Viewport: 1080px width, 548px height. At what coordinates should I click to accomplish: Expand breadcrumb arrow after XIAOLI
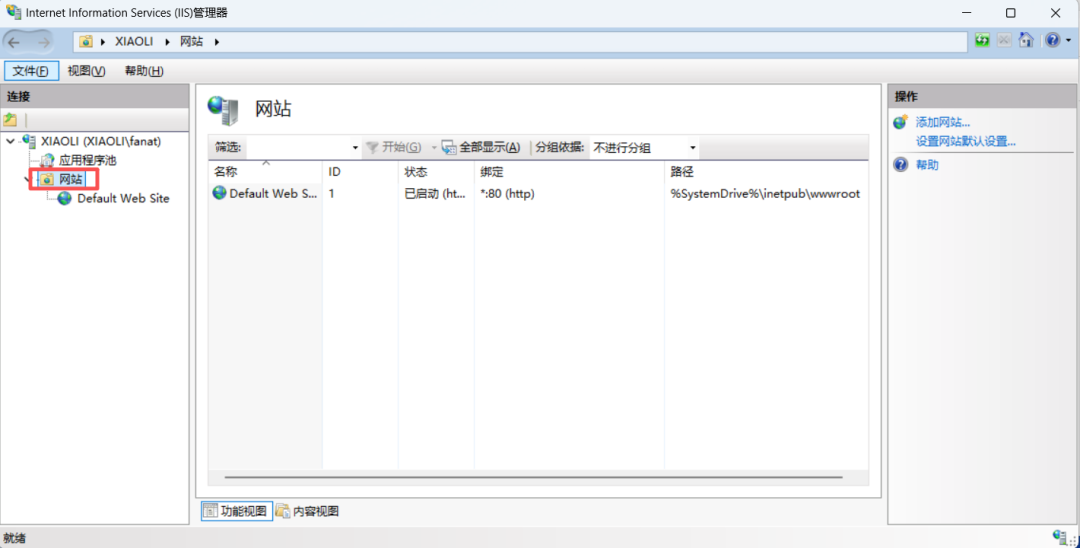167,42
